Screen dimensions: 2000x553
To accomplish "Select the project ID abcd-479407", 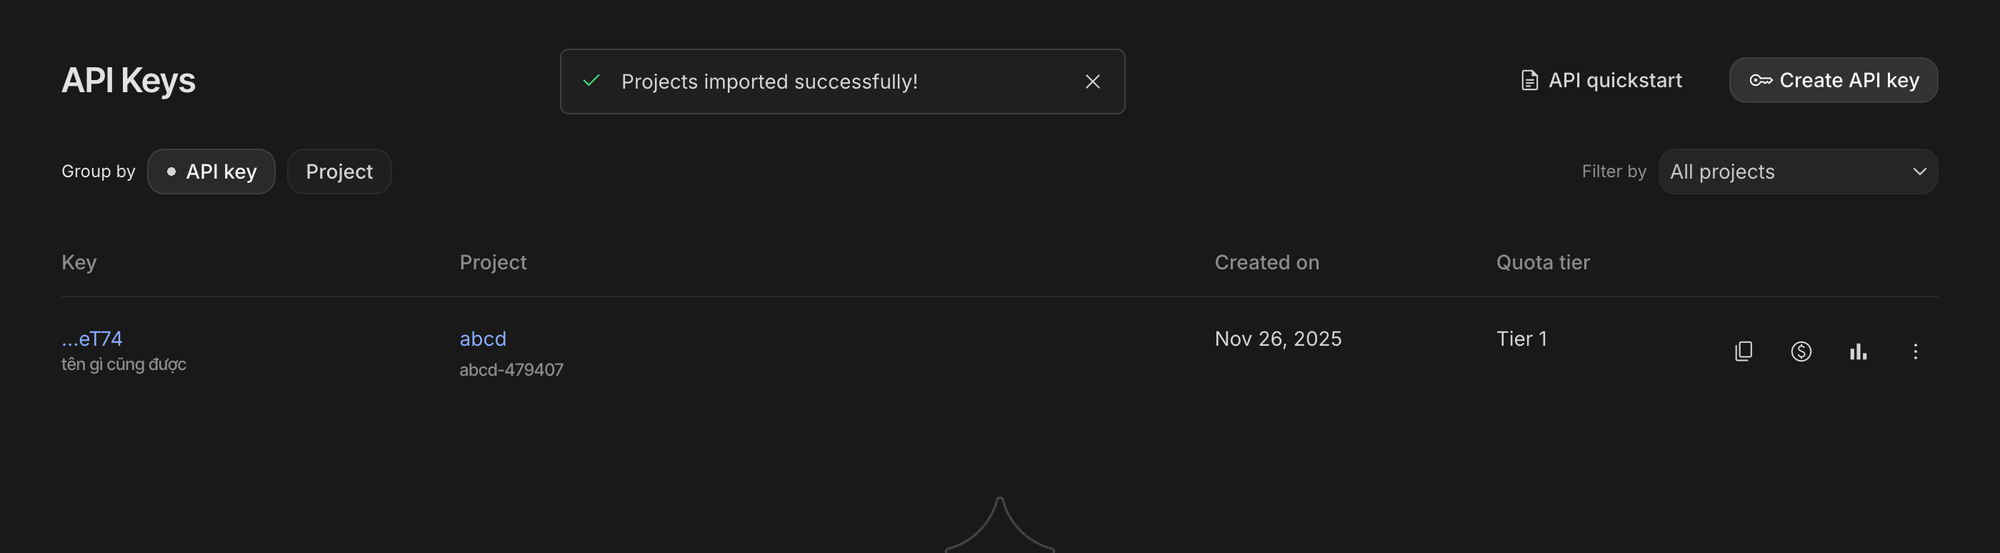I will pyautogui.click(x=511, y=370).
